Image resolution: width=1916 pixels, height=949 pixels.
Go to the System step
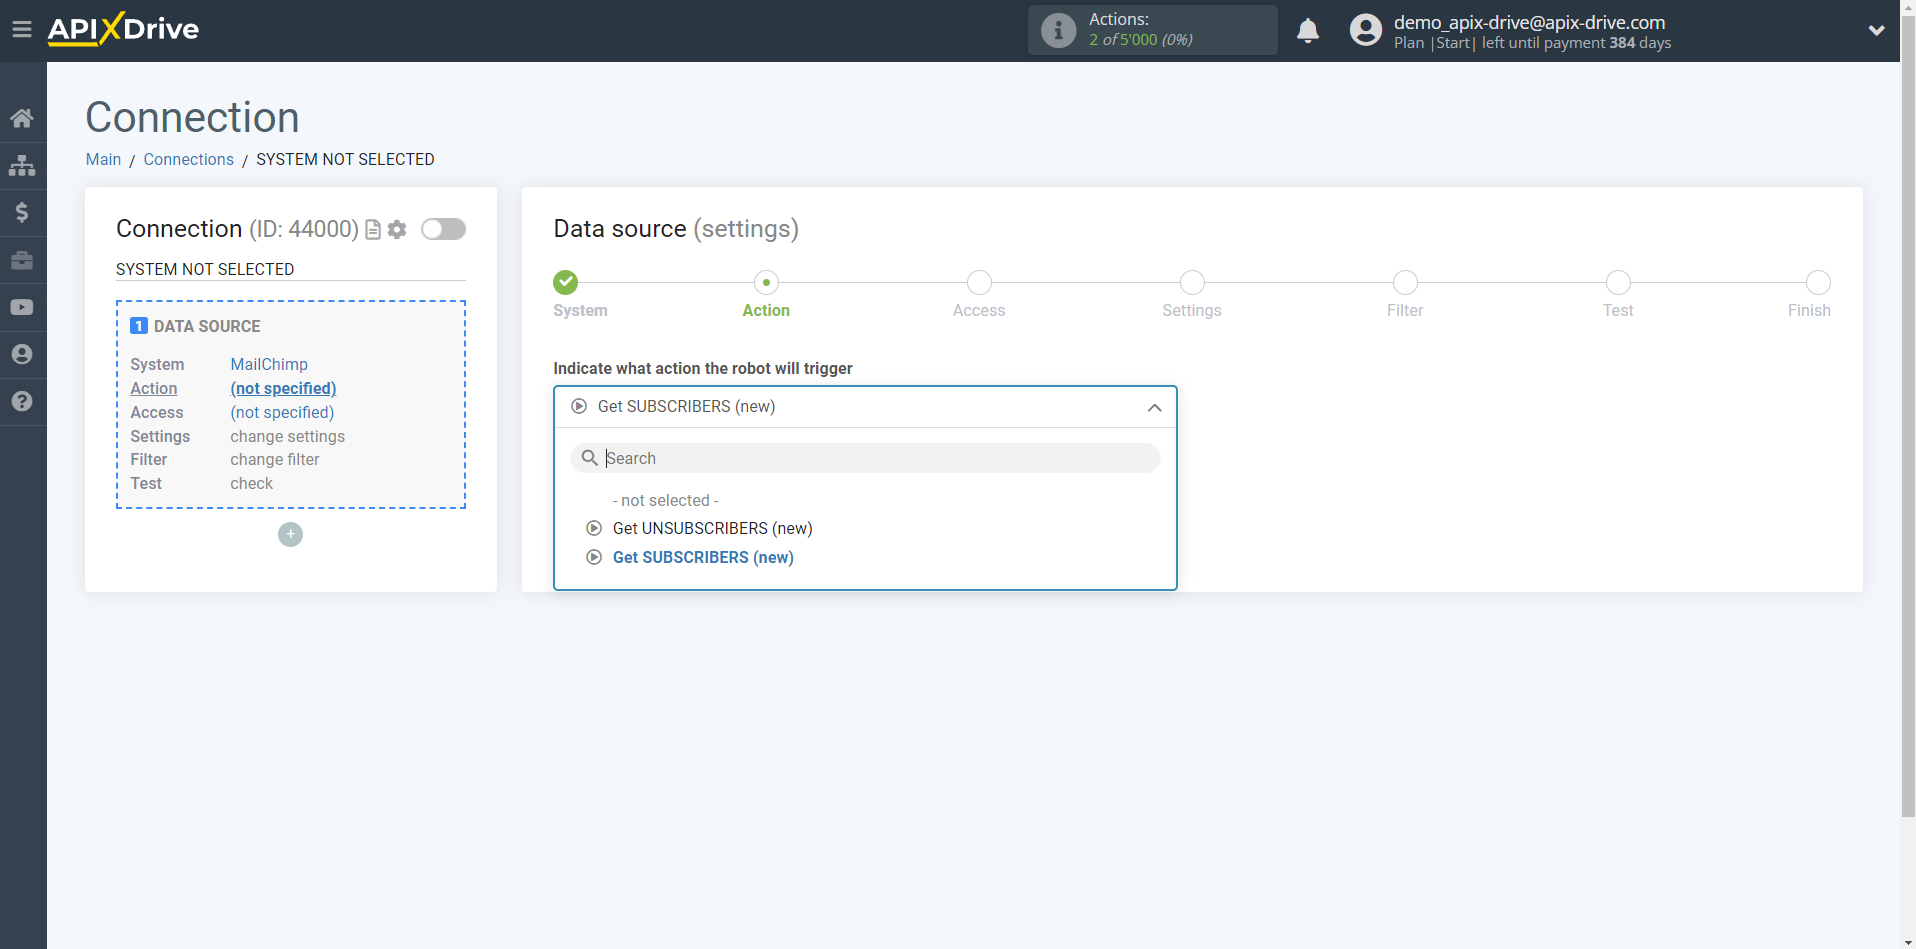click(x=566, y=282)
